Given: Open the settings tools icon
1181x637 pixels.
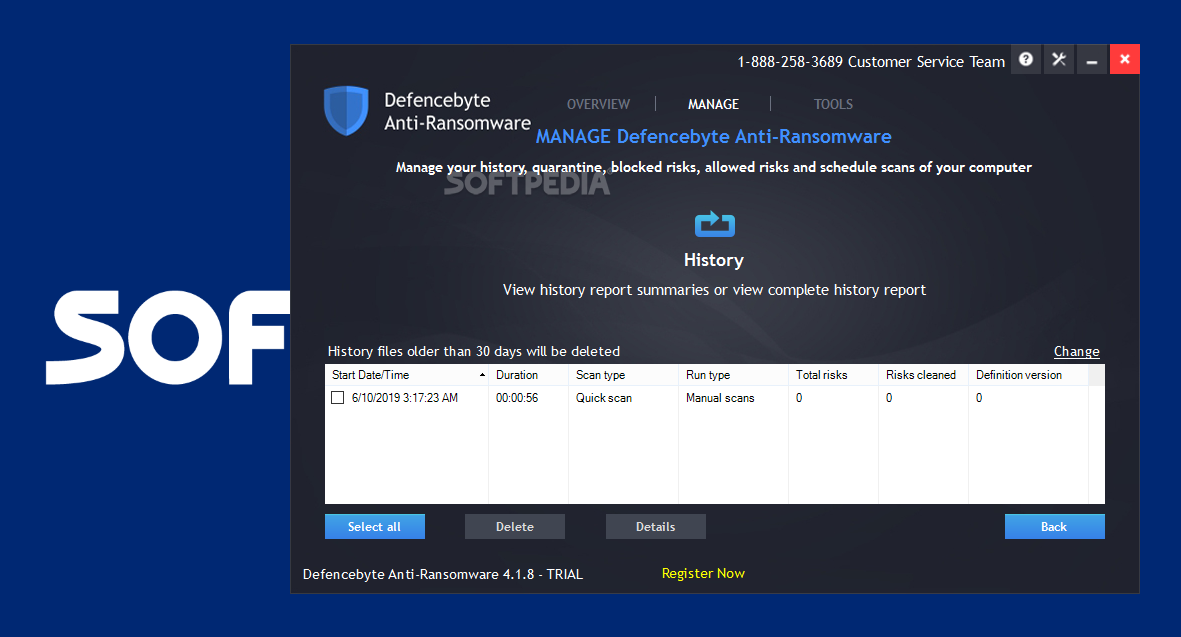Looking at the screenshot, I should pyautogui.click(x=1059, y=59).
